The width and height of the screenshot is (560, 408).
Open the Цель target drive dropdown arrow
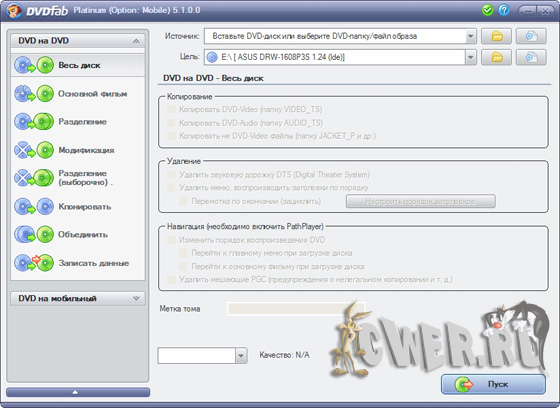coord(471,57)
